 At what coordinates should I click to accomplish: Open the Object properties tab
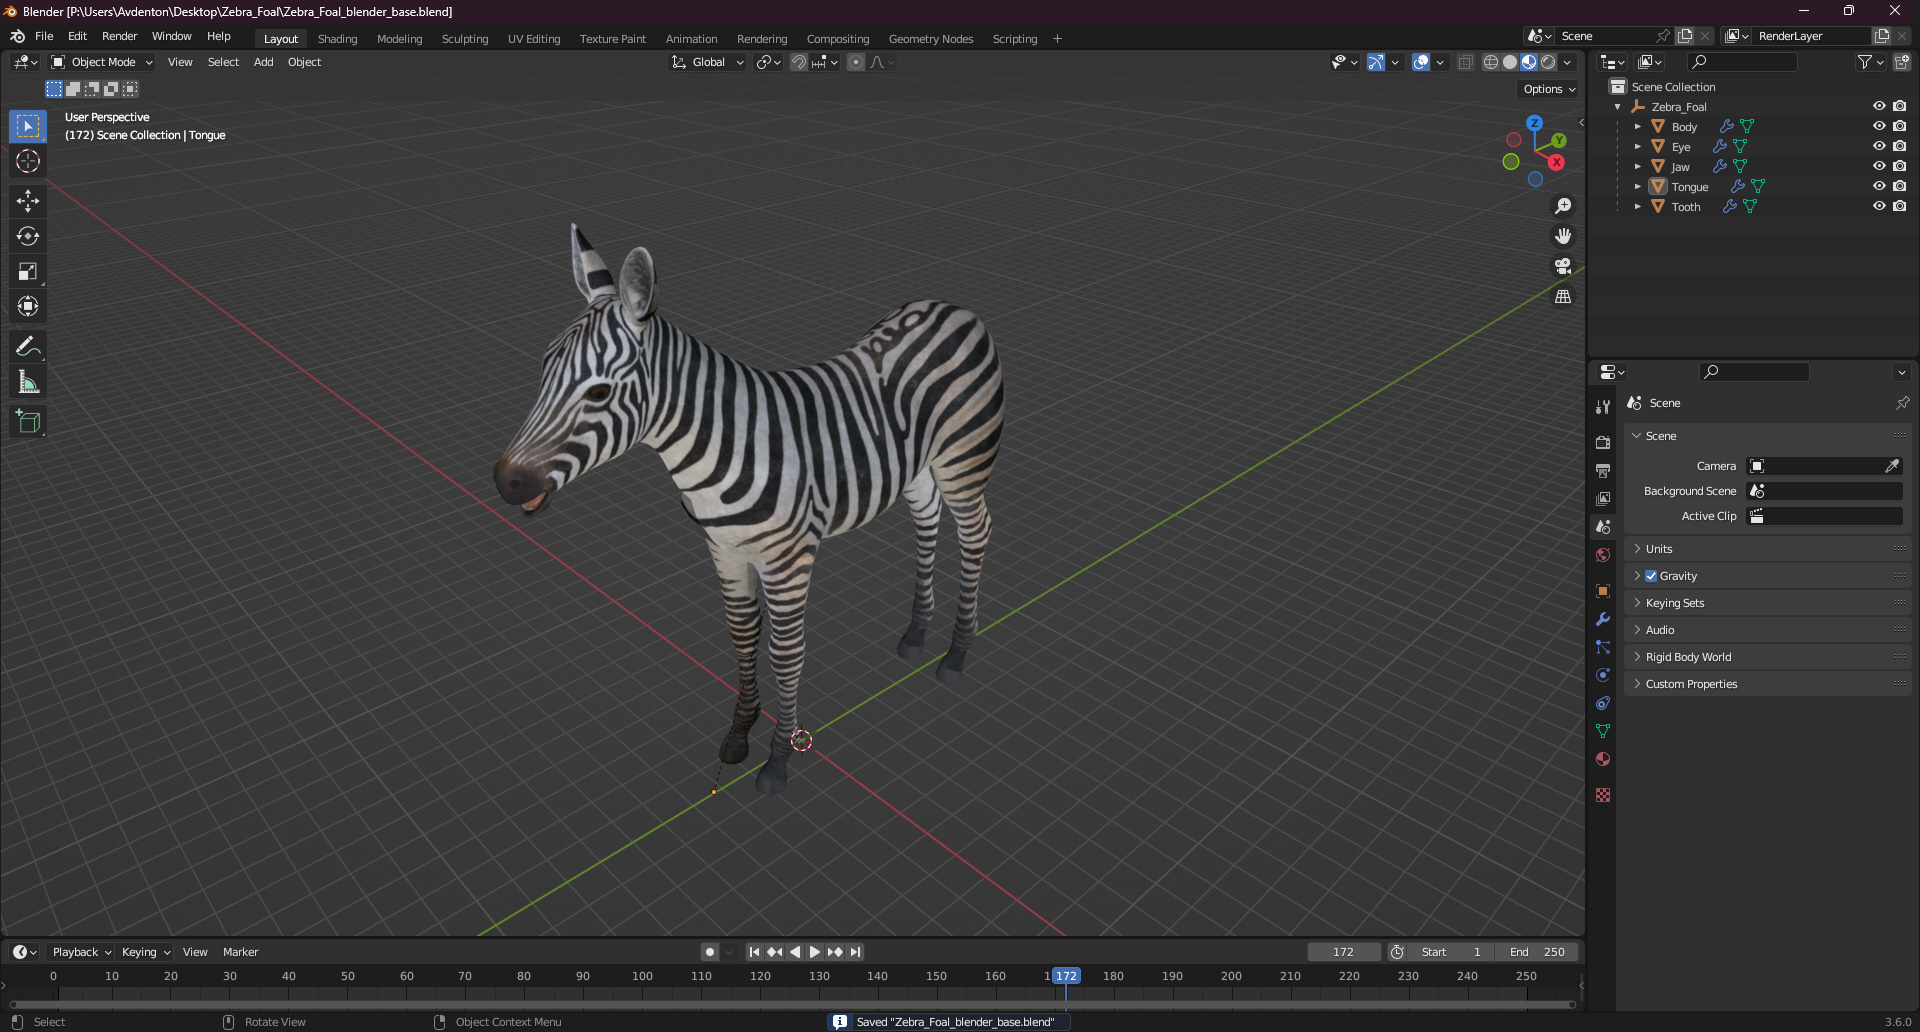(1603, 591)
